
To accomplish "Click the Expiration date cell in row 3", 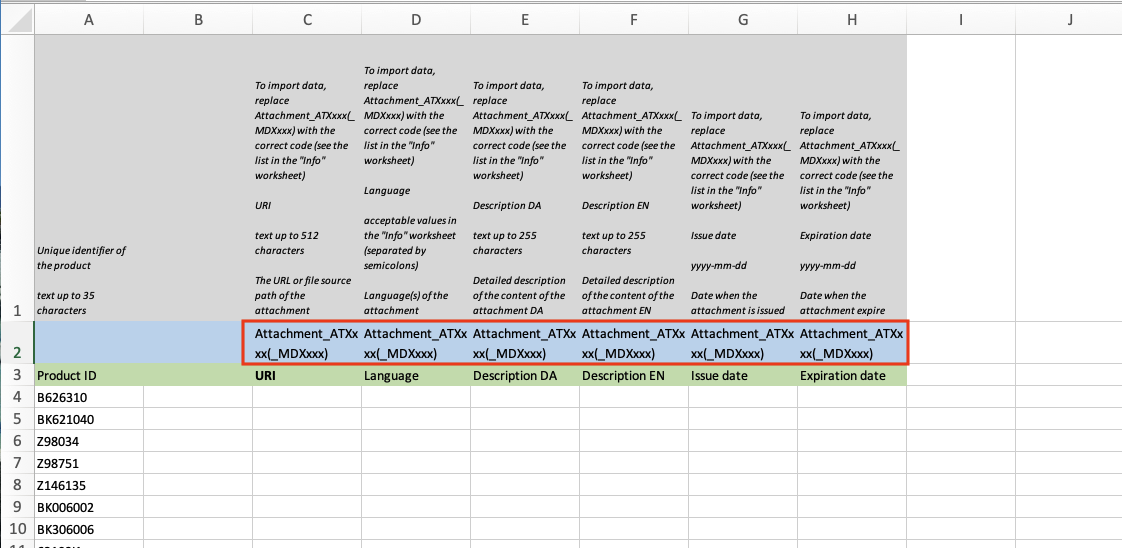I will click(852, 376).
